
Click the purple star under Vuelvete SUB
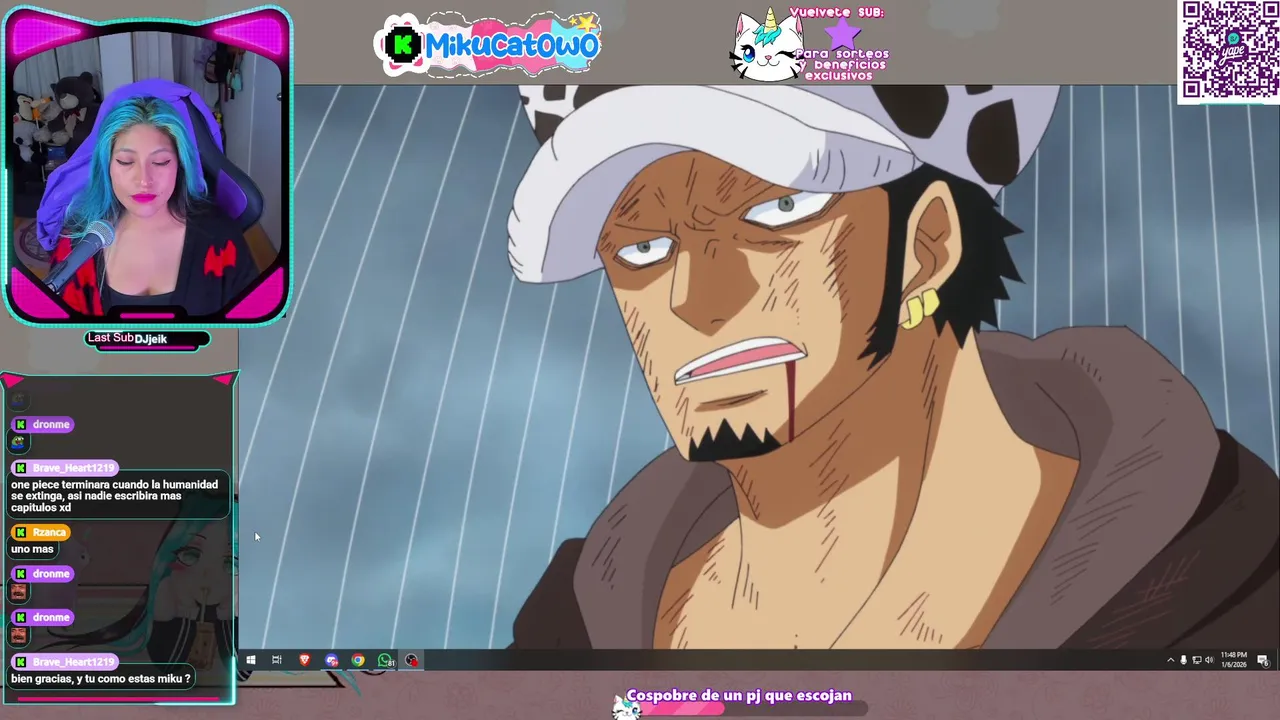842,34
